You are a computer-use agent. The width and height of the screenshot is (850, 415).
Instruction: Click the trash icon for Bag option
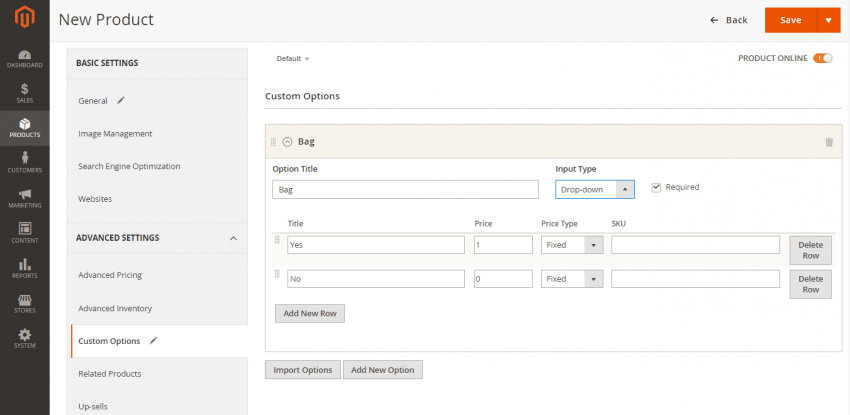828,142
